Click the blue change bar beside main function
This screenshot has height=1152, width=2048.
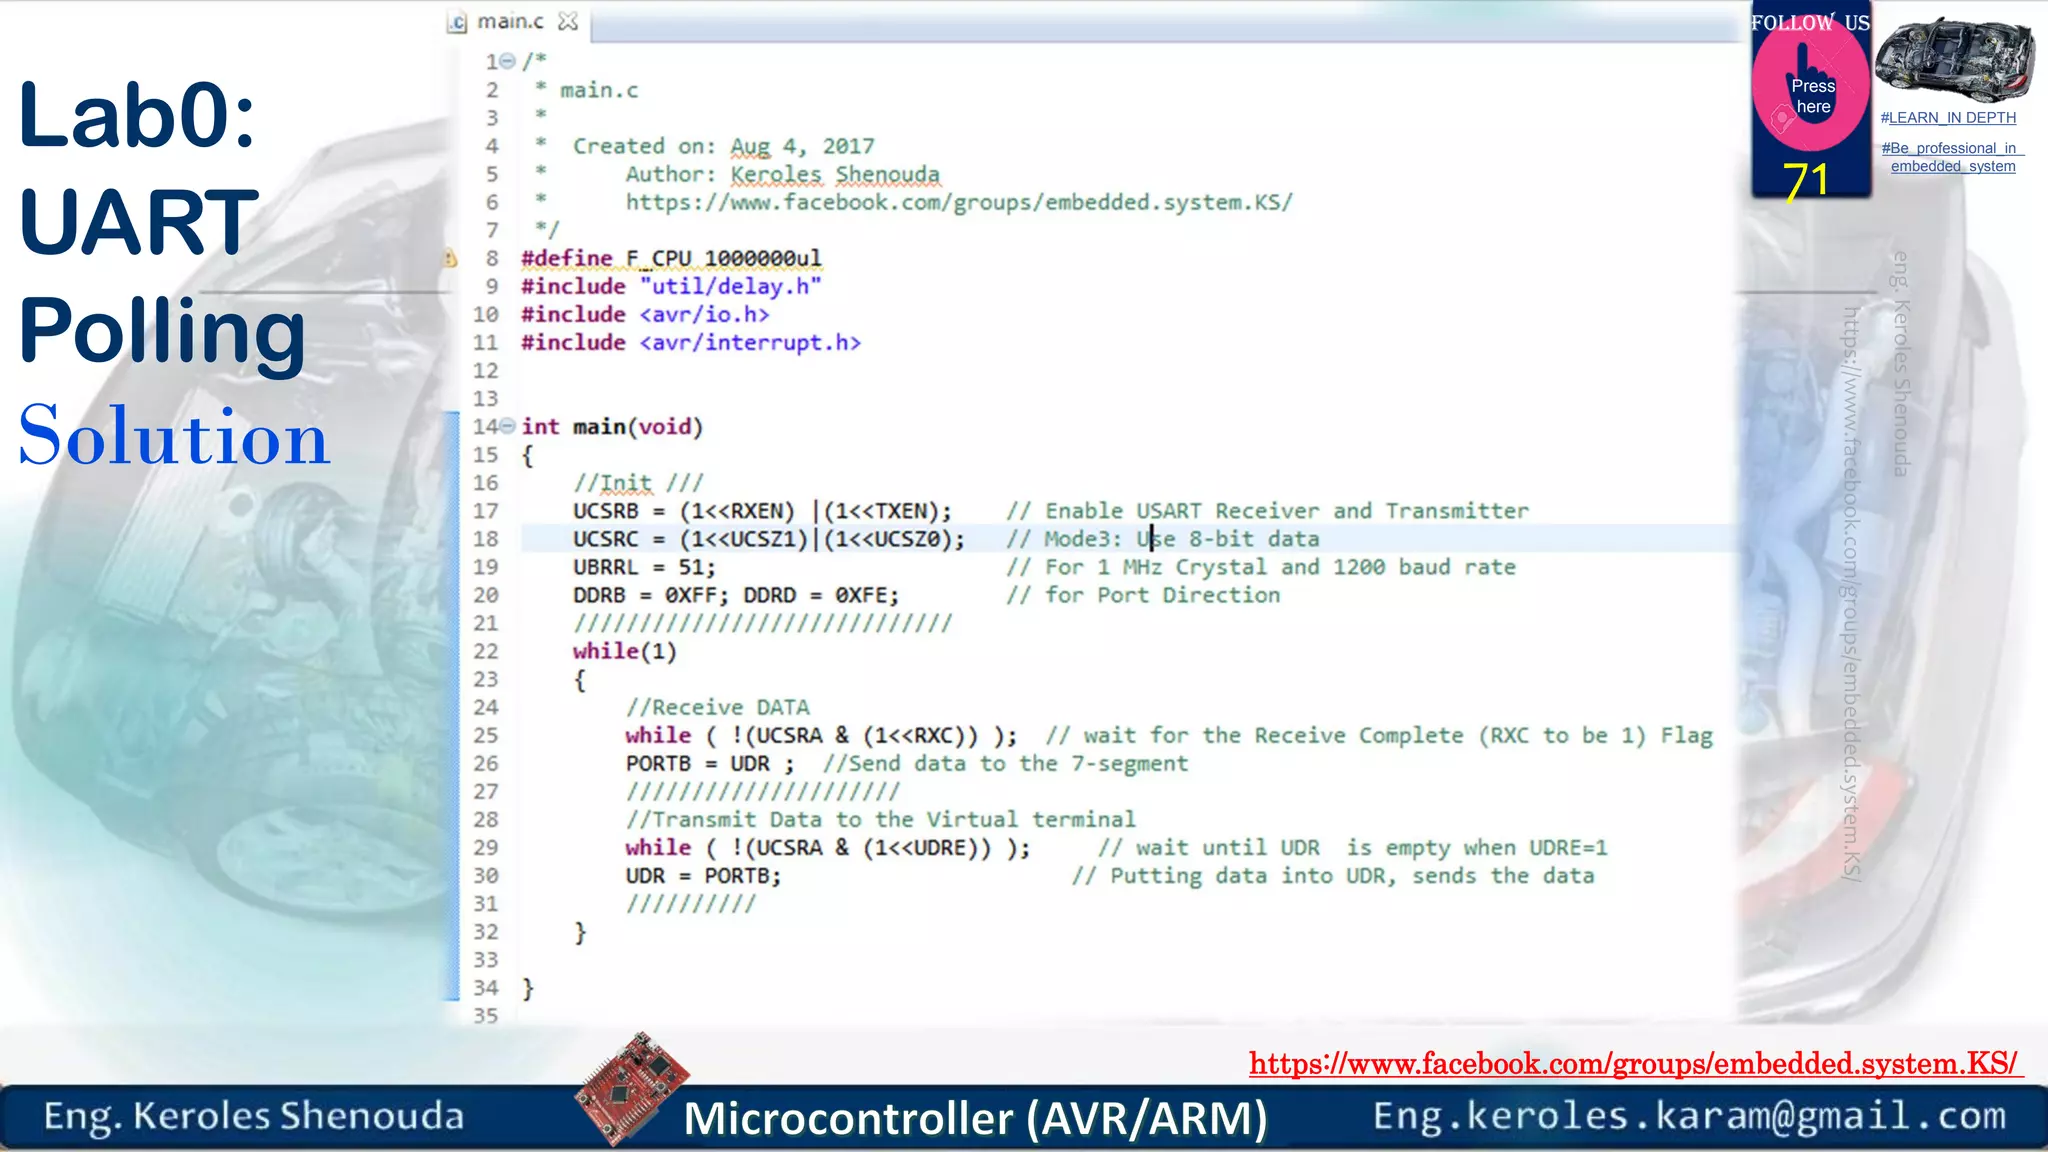452,700
